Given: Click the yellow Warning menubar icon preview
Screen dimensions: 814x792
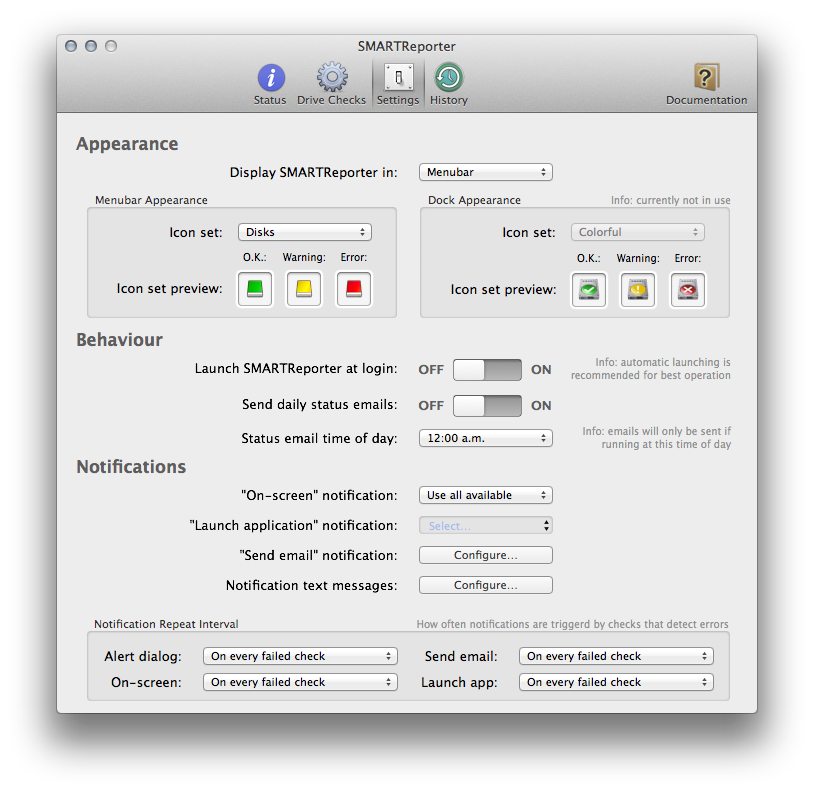Looking at the screenshot, I should 304,289.
